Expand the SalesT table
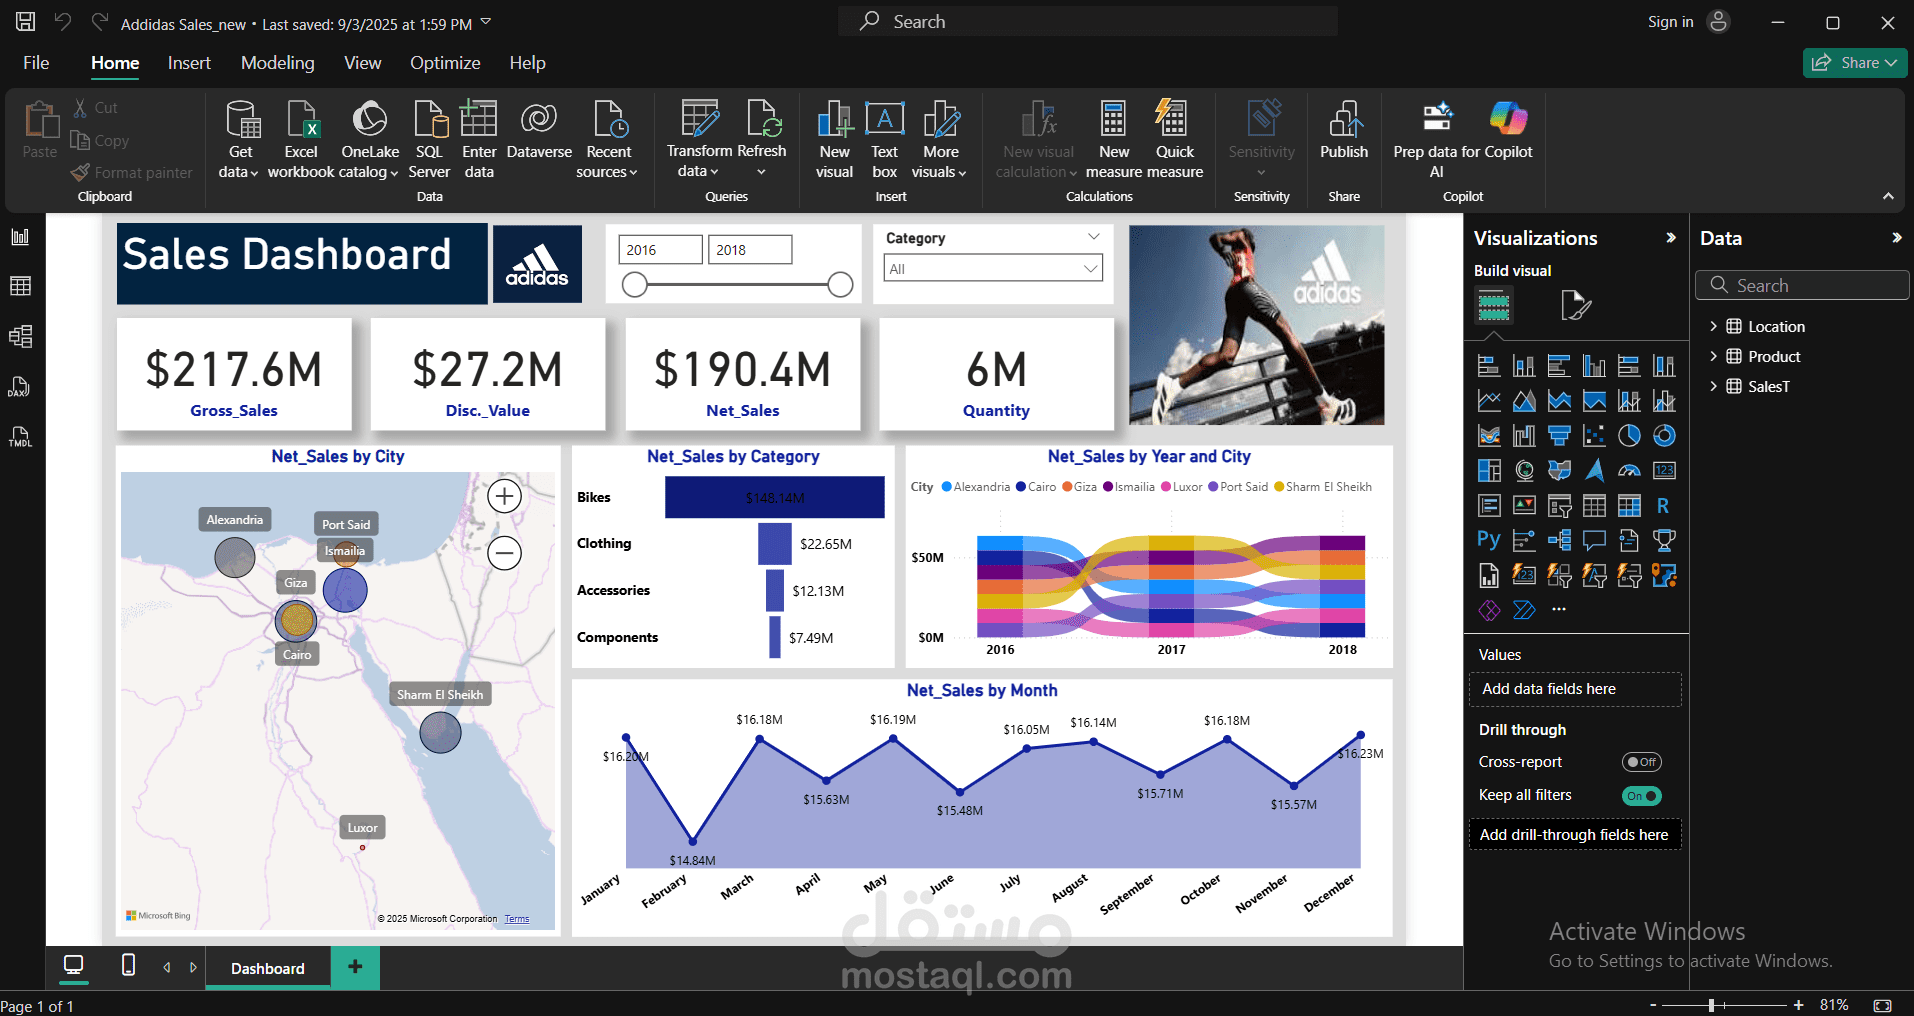Viewport: 1914px width, 1016px height. [x=1713, y=386]
